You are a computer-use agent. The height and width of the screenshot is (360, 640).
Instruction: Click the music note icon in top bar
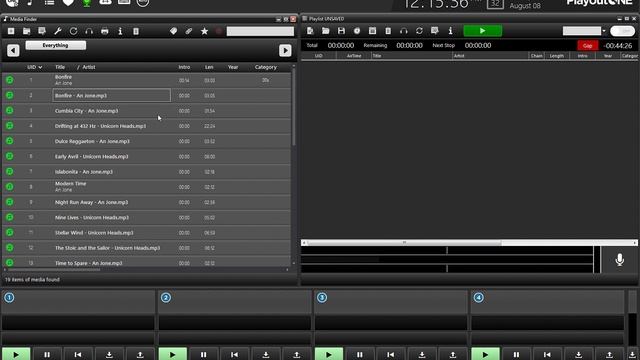point(30,3)
